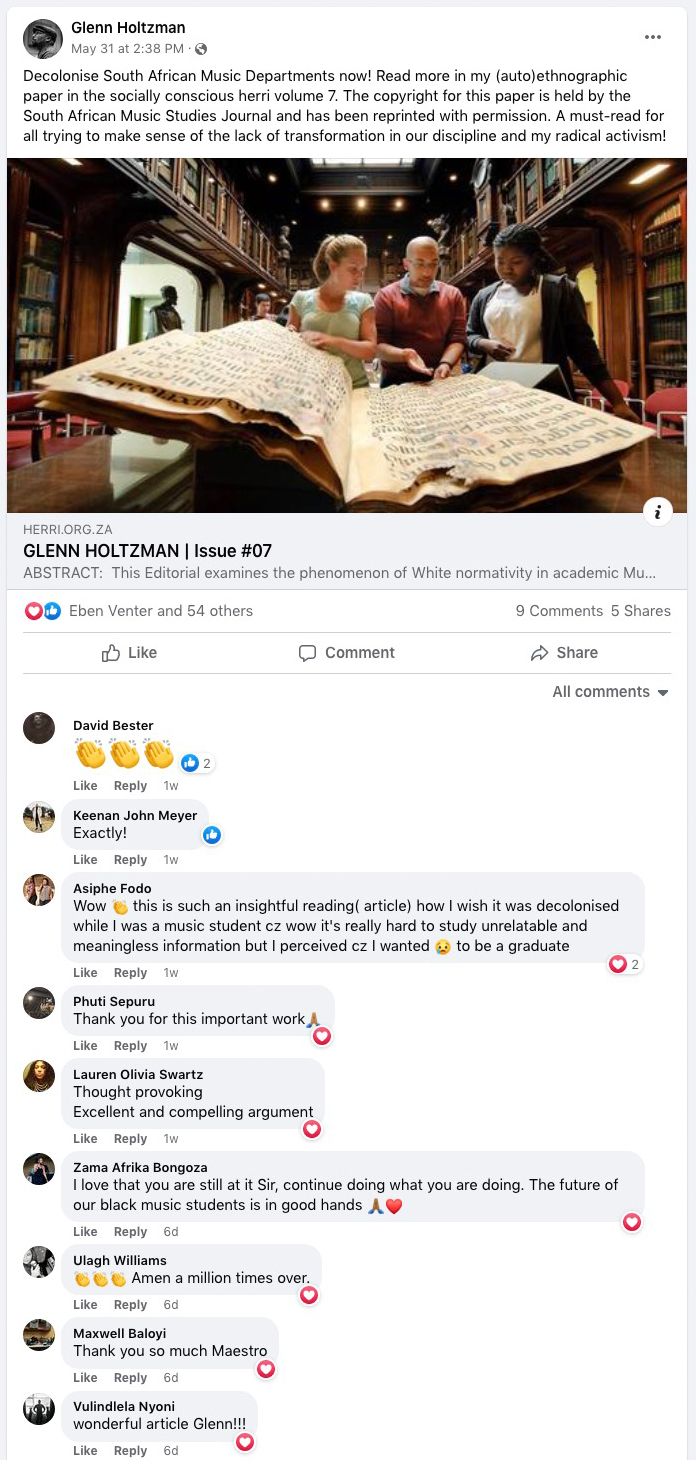Like the post with Like button
Image resolution: width=696 pixels, height=1466 pixels.
point(129,653)
